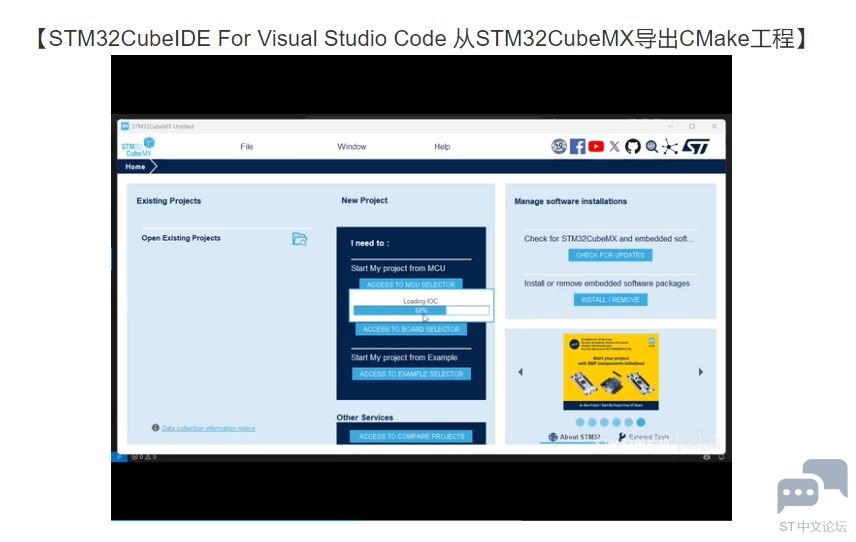Viewport: 856px width, 542px height.
Task: Click the Loading IOC progress bar
Action: click(421, 311)
